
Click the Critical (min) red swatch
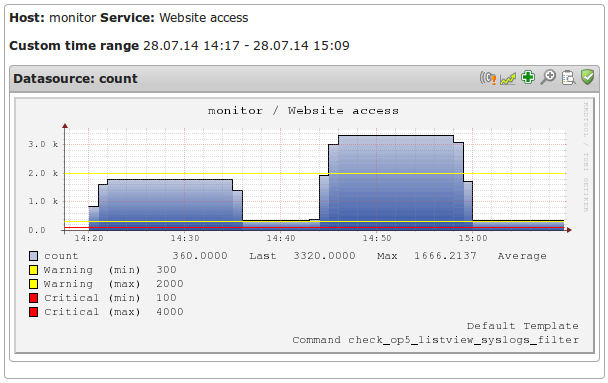click(33, 298)
